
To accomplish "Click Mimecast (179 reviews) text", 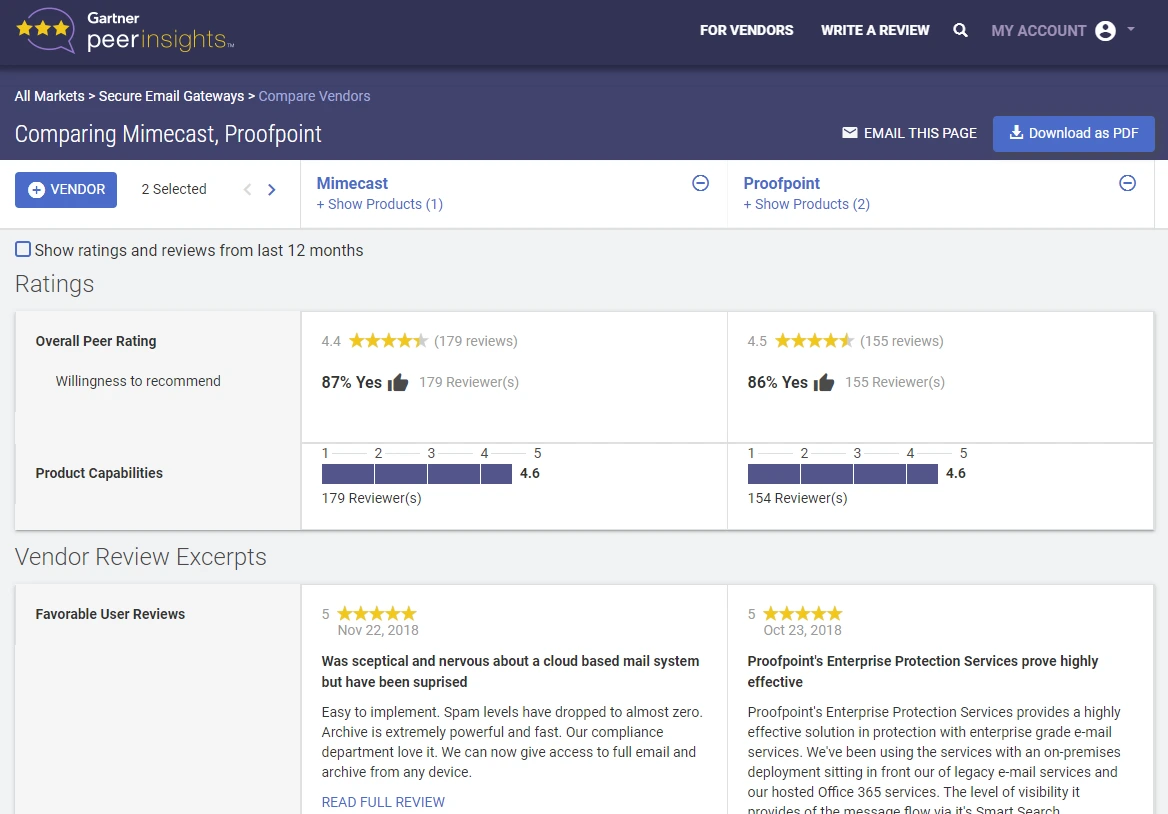I will coord(475,341).
